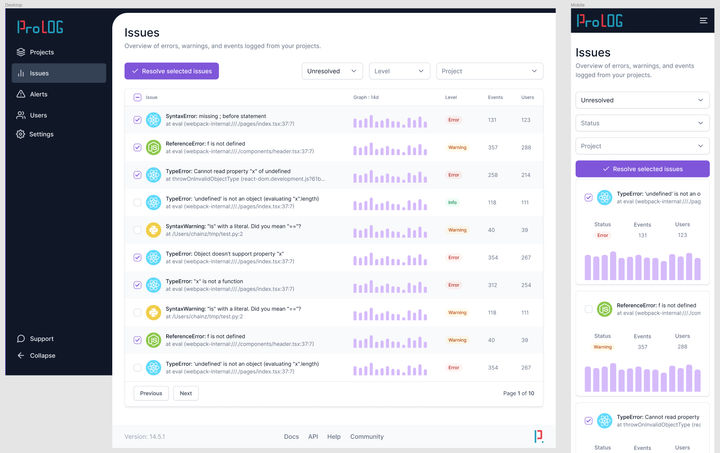Open Users in the sidebar menu
This screenshot has width=720, height=453.
coord(59,115)
